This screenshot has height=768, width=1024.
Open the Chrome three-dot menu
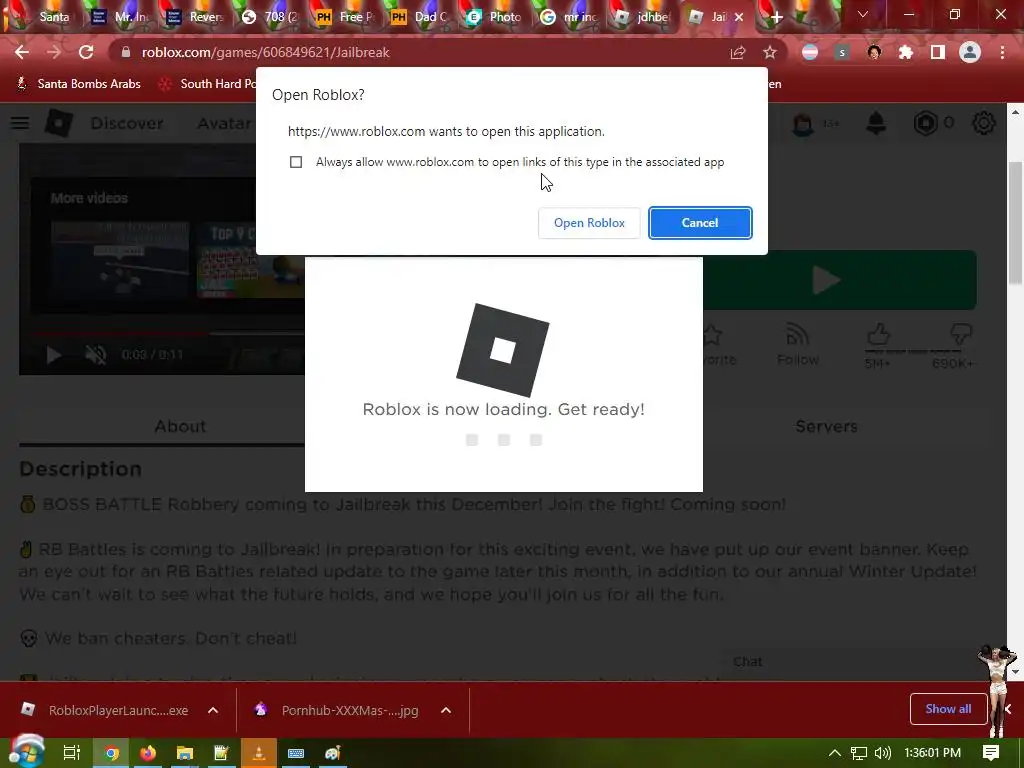point(1002,52)
